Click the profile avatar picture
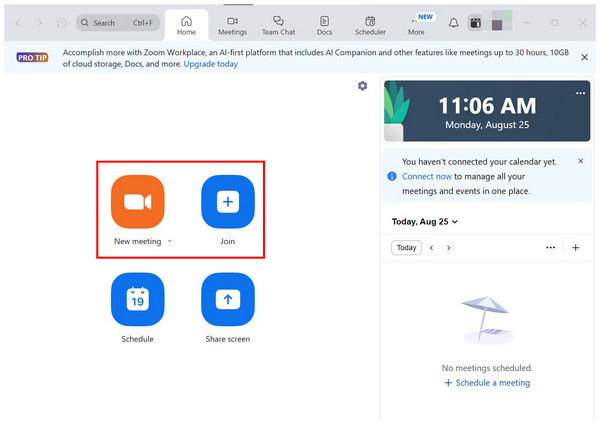 click(x=502, y=20)
